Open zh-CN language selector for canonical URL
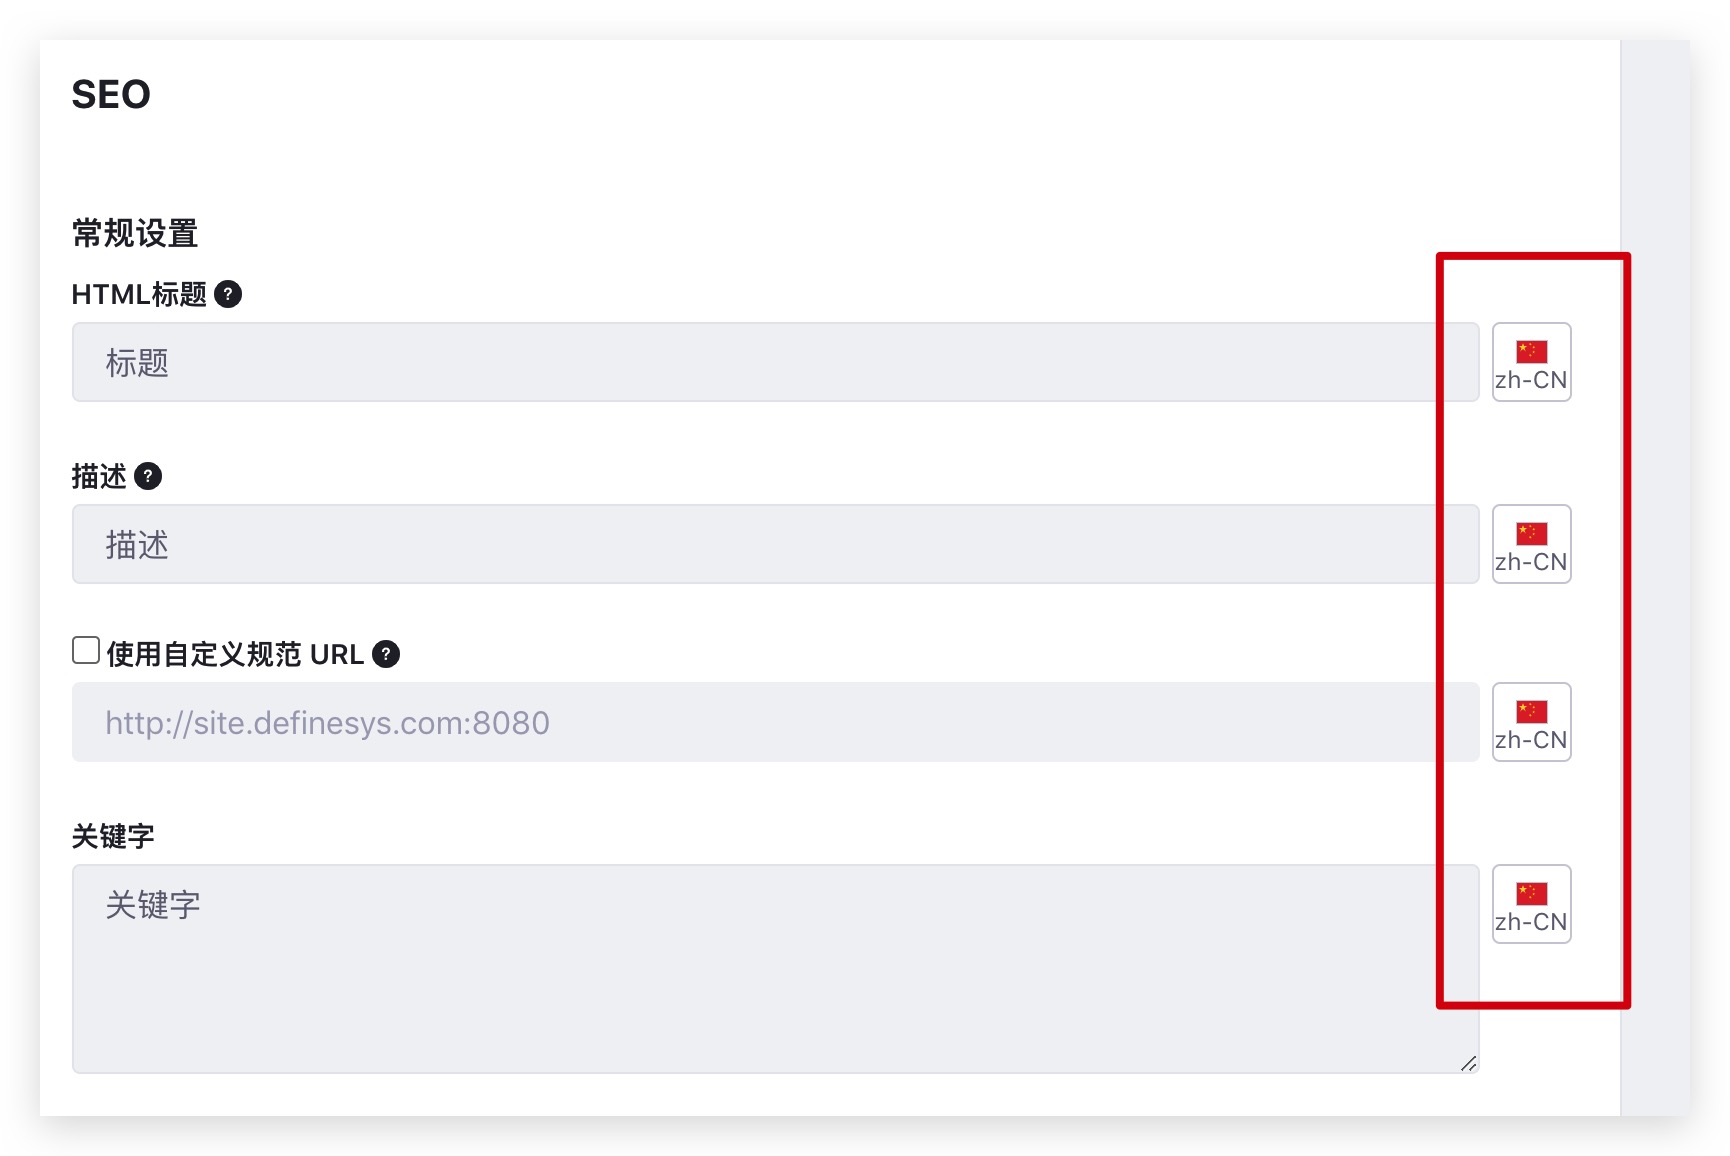Screen dimensions: 1730x1156 click(1531, 722)
